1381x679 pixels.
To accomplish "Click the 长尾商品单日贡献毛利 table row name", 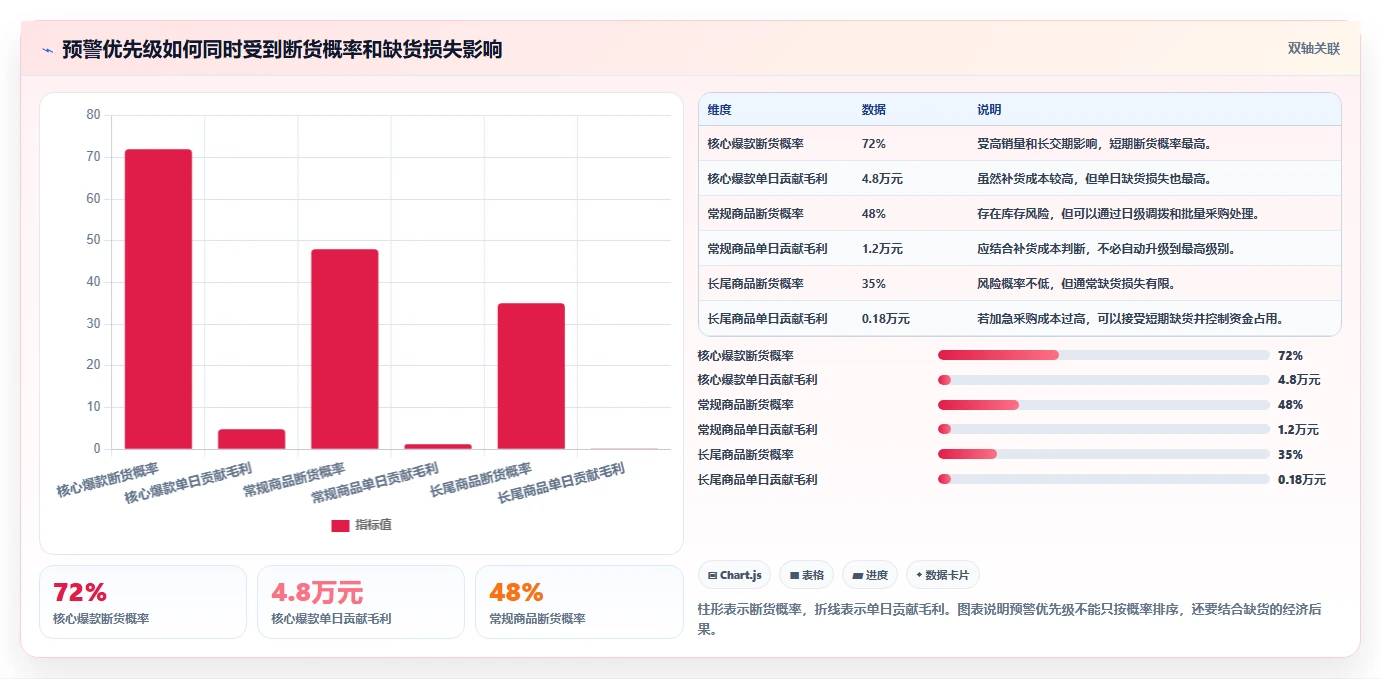I will pos(767,319).
